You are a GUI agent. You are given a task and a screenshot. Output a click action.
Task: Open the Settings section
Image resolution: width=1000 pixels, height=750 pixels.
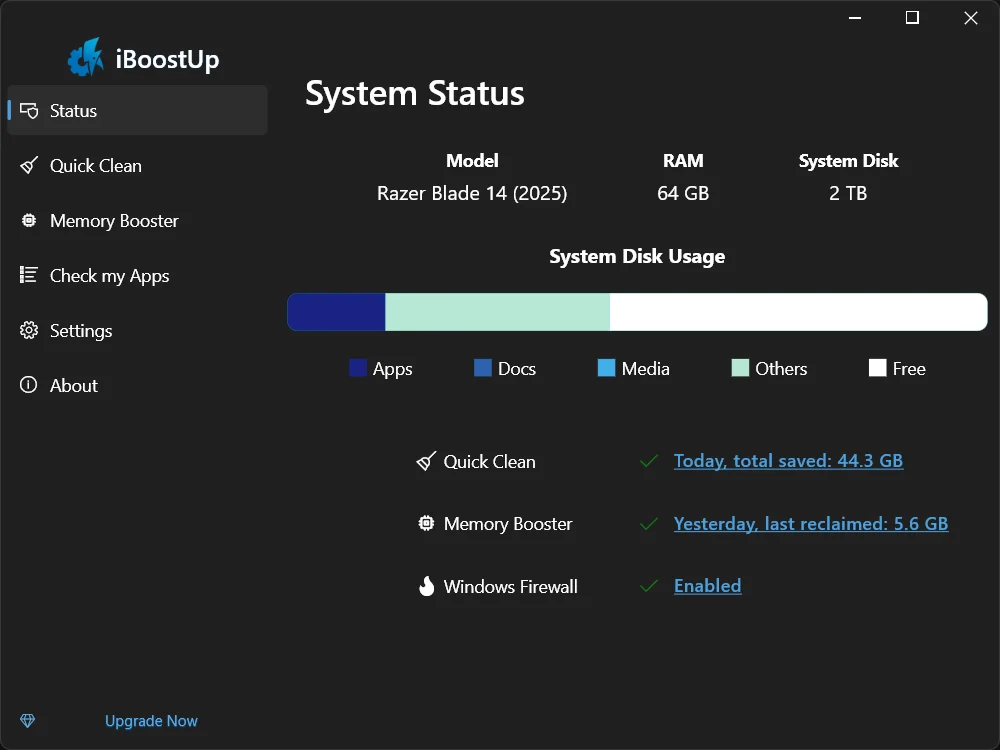[x=137, y=330]
